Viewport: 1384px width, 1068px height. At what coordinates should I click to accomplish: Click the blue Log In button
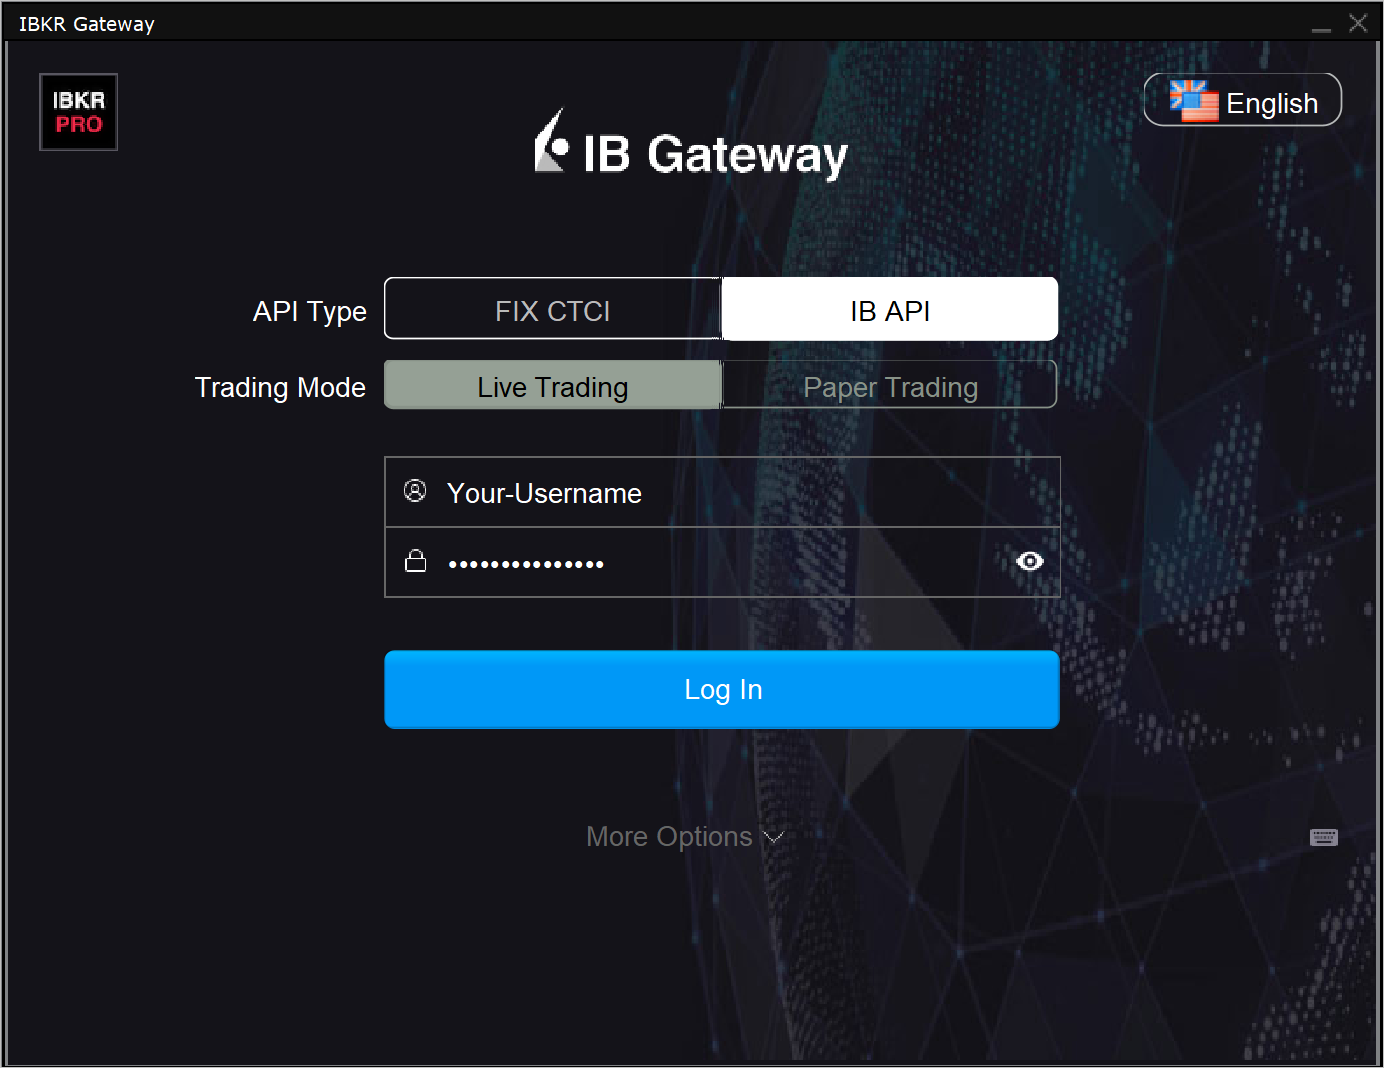(722, 689)
